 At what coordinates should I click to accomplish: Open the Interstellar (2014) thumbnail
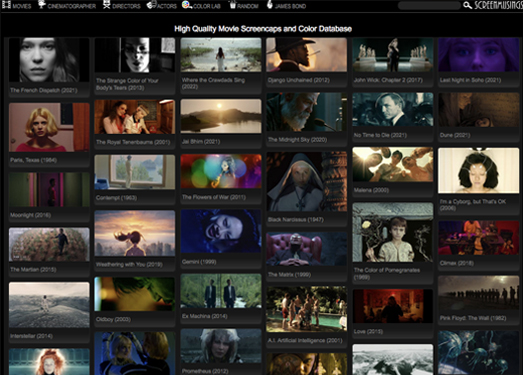(49, 305)
